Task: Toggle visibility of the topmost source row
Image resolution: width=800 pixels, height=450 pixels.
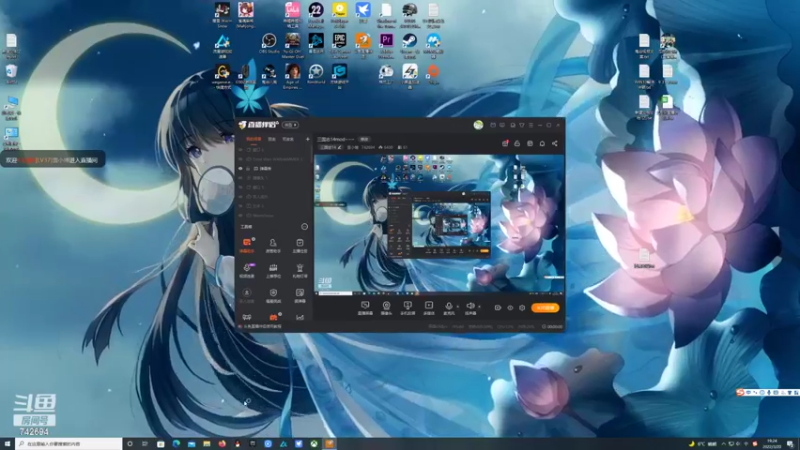Action: pyautogui.click(x=241, y=150)
